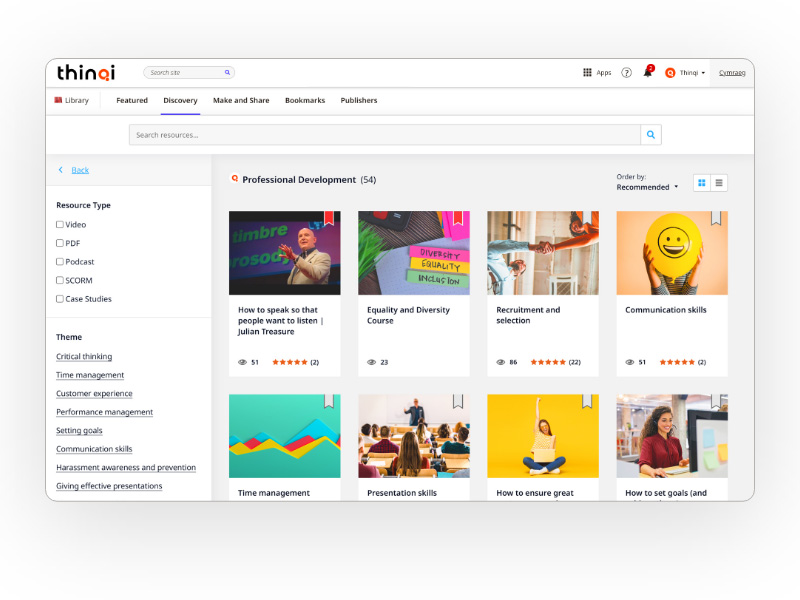
Task: Remove bookmark on Equality and Diversity Course
Action: click(458, 218)
